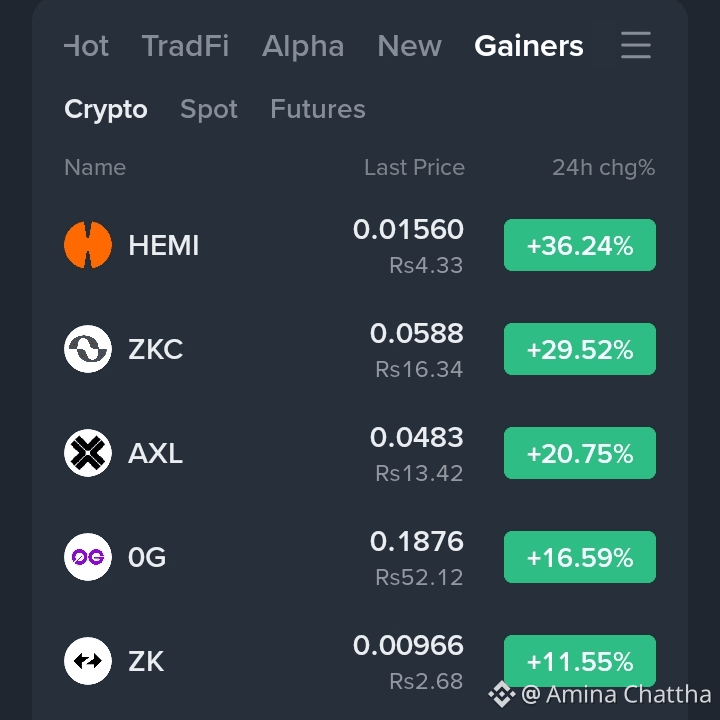720x720 pixels.
Task: Sort by the 24h chg% column header
Action: point(603,168)
